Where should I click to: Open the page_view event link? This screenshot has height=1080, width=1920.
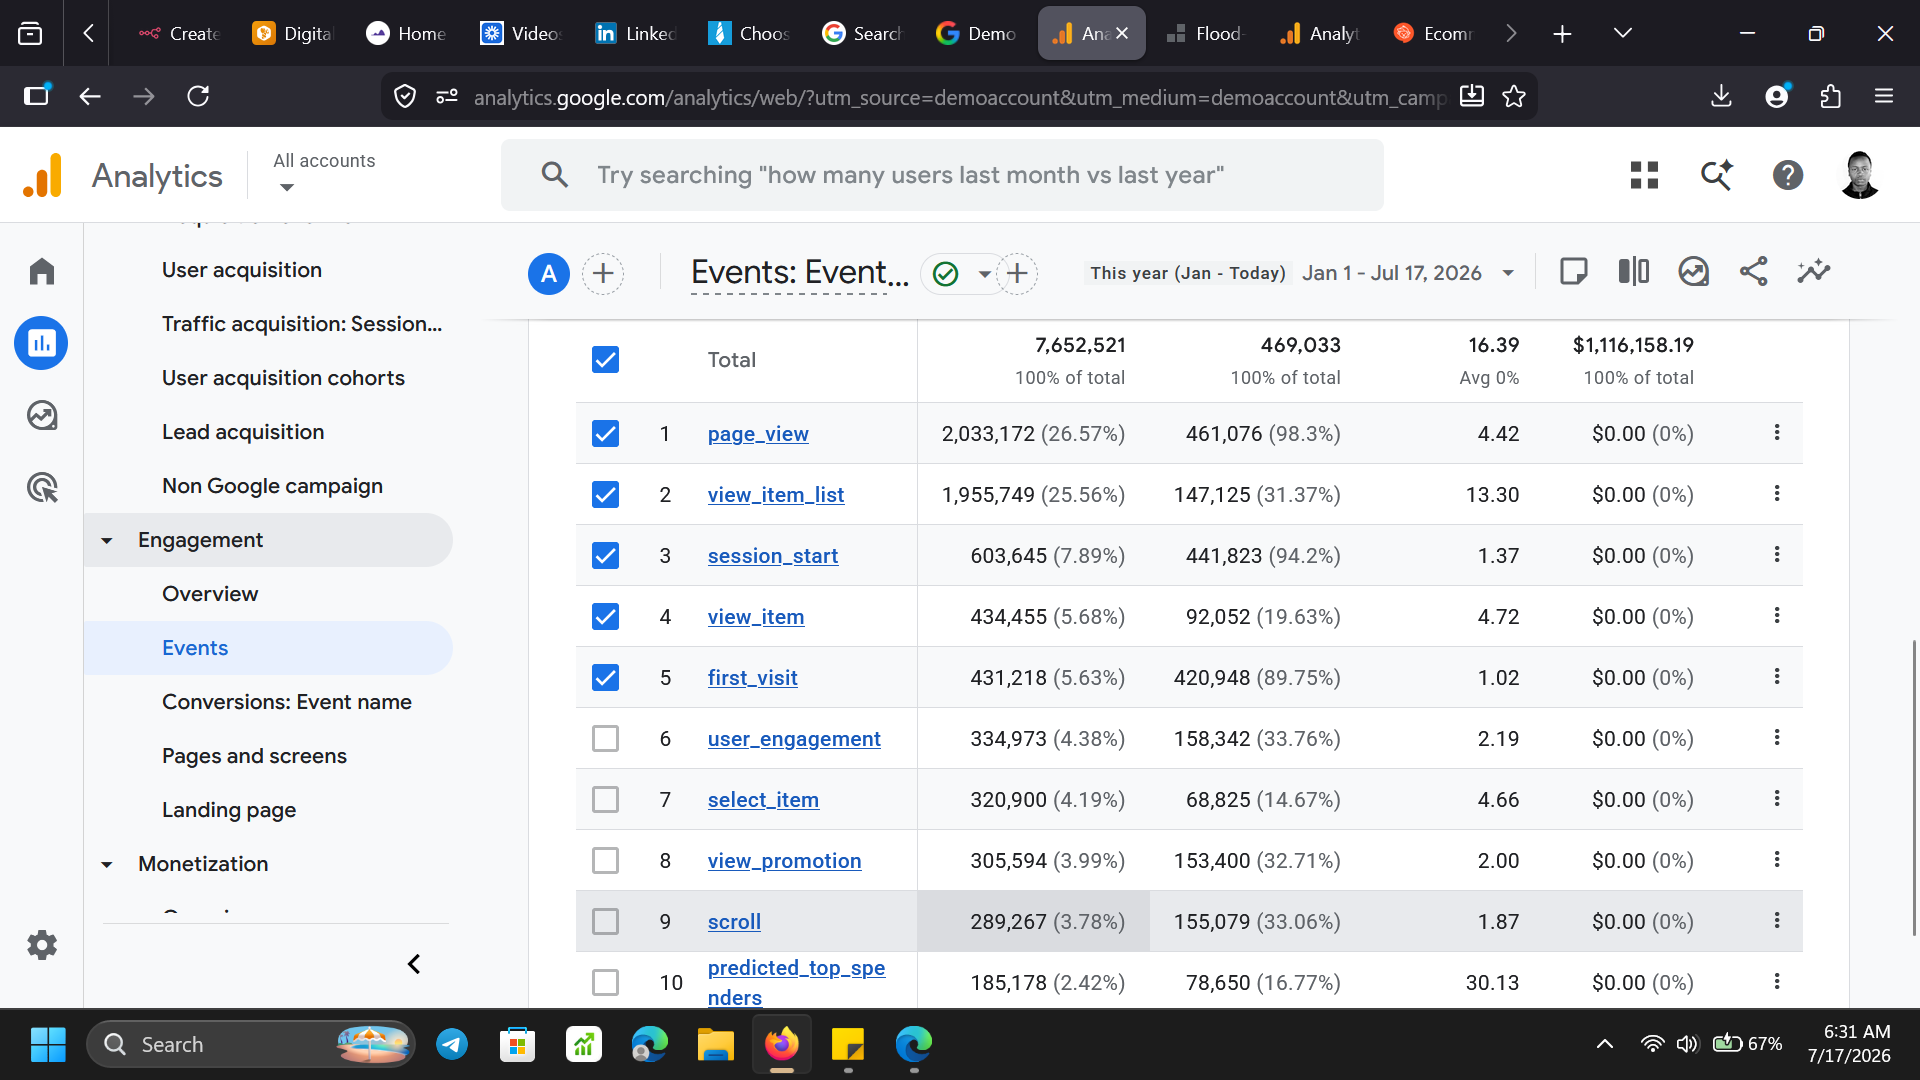pos(758,434)
